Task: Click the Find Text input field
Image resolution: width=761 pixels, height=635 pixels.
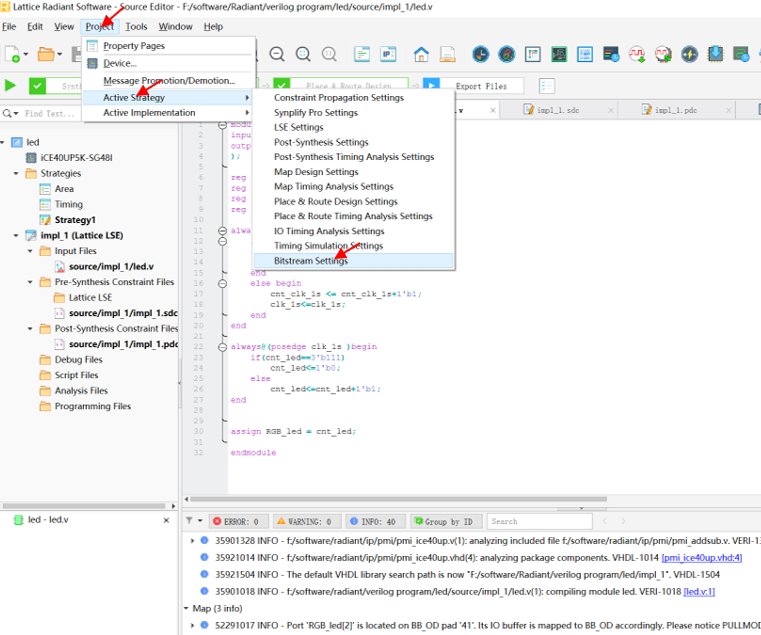Action: [x=51, y=114]
